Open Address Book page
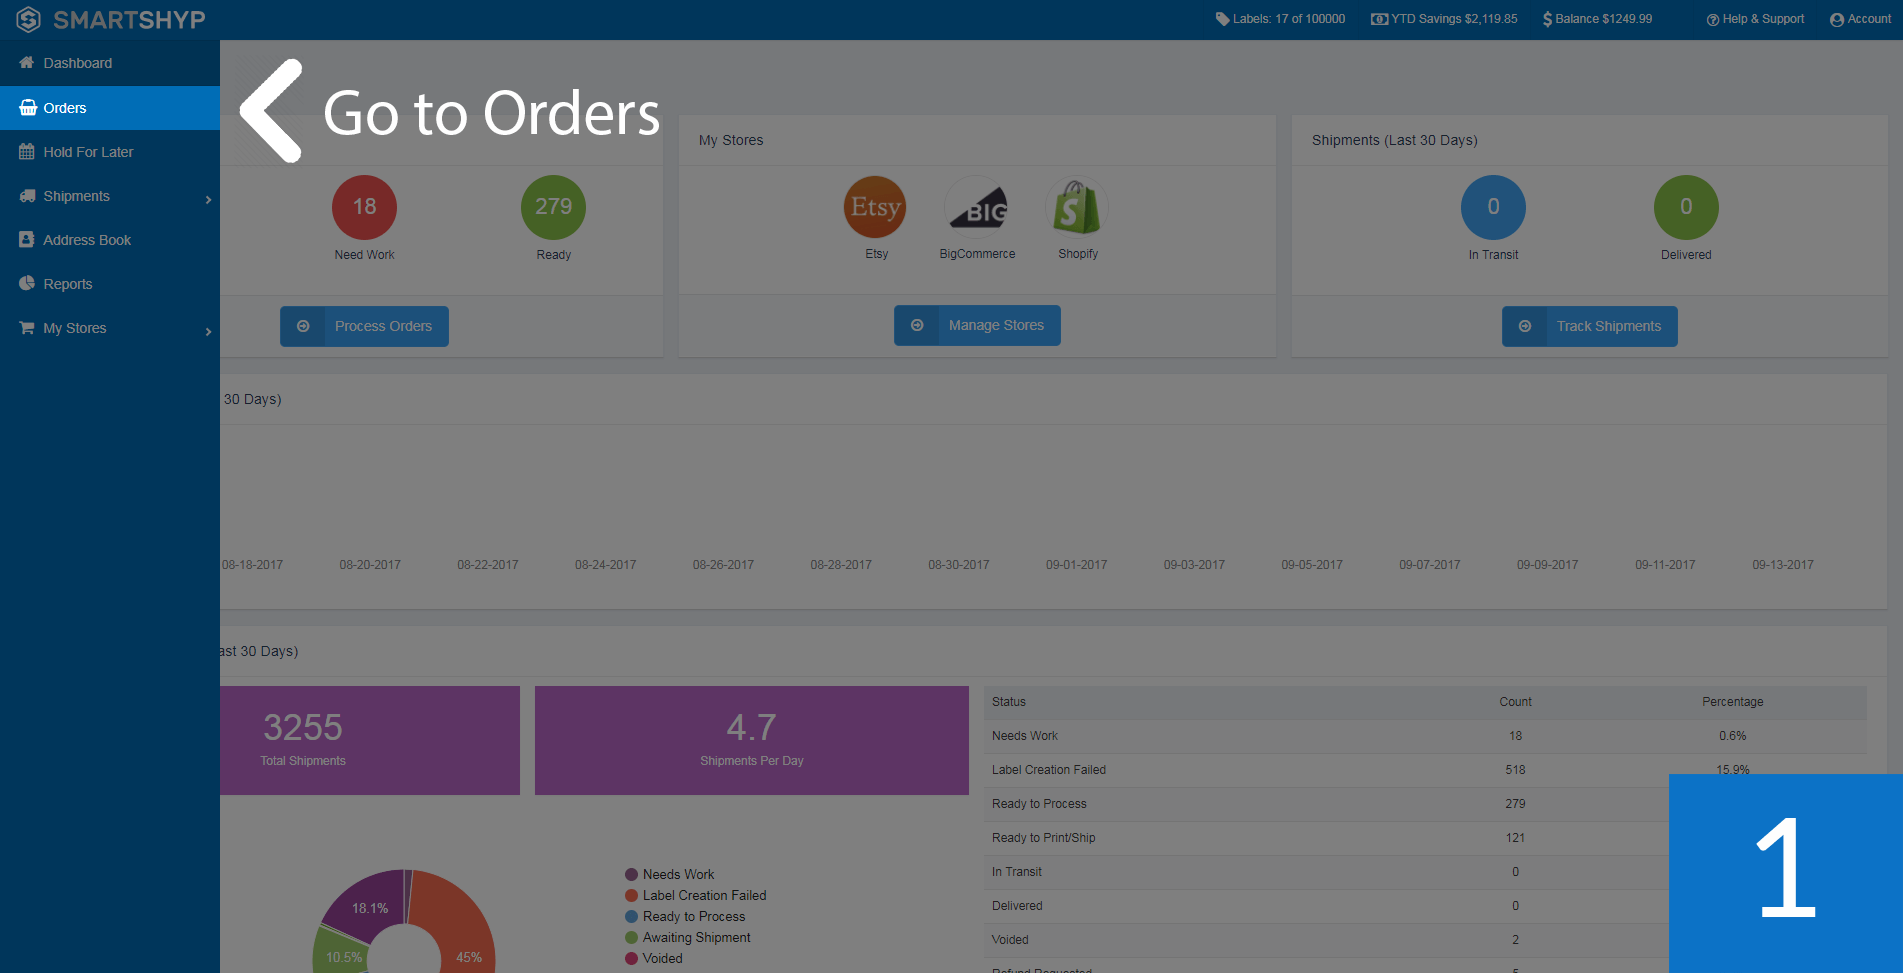 click(x=110, y=240)
